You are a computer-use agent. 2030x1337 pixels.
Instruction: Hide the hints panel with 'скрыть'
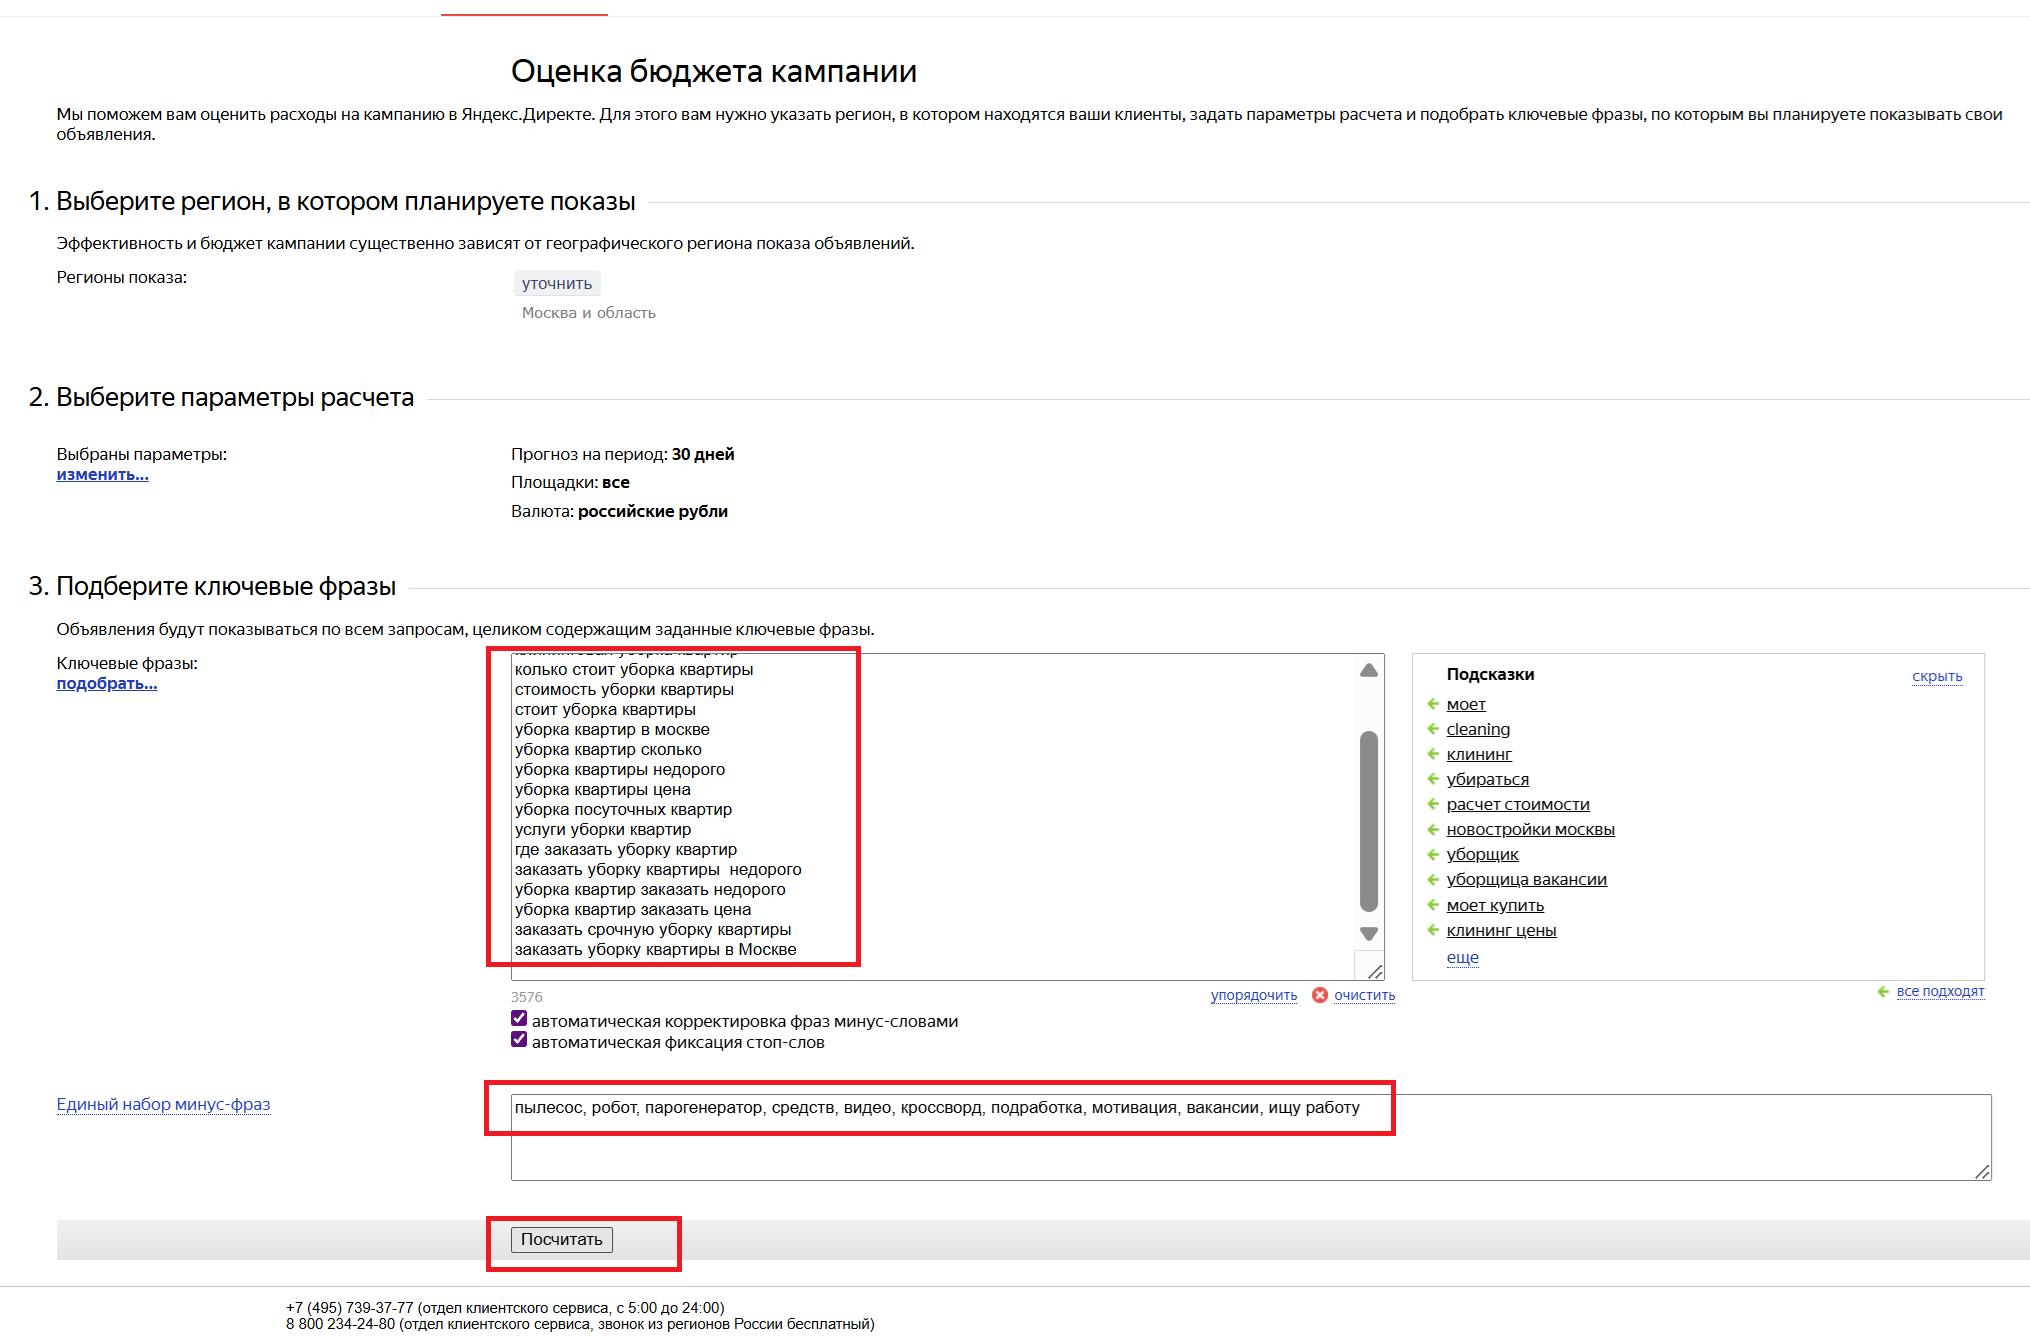(1936, 676)
